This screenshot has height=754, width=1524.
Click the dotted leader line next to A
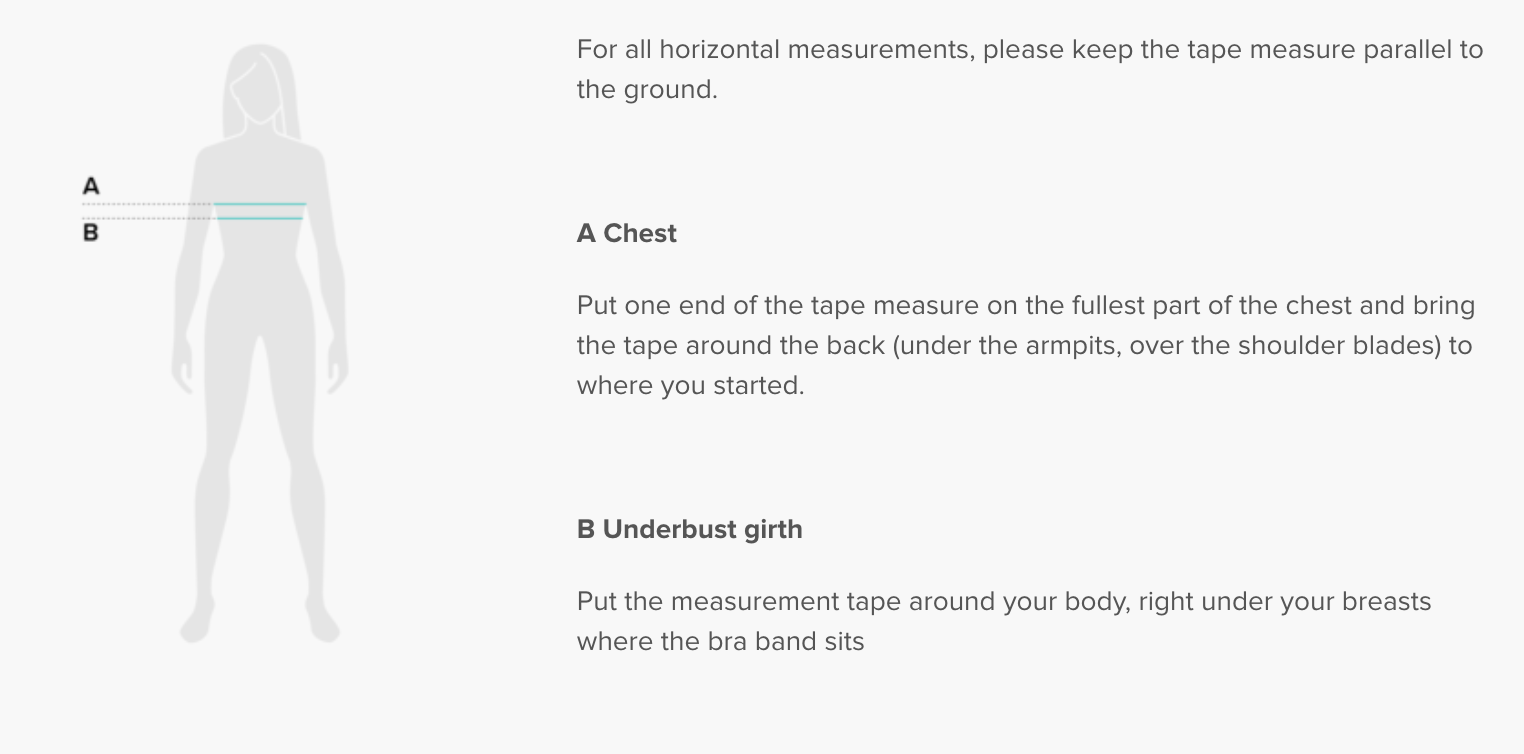(x=147, y=204)
